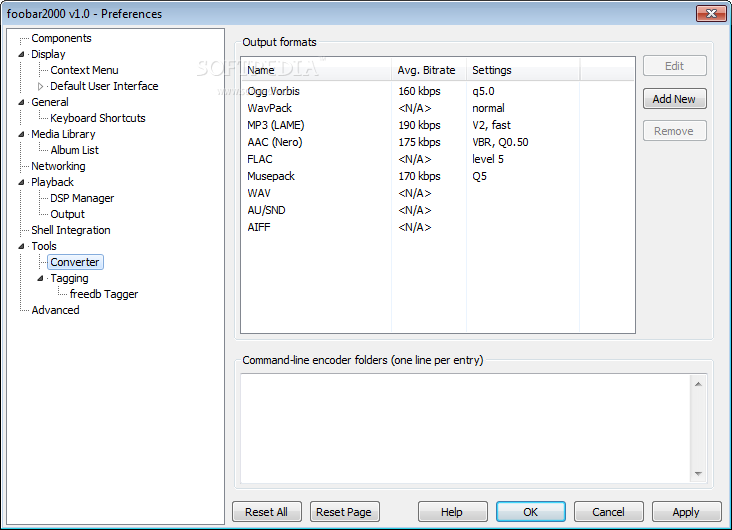Add a new output format
The height and width of the screenshot is (530, 732).
[x=675, y=99]
